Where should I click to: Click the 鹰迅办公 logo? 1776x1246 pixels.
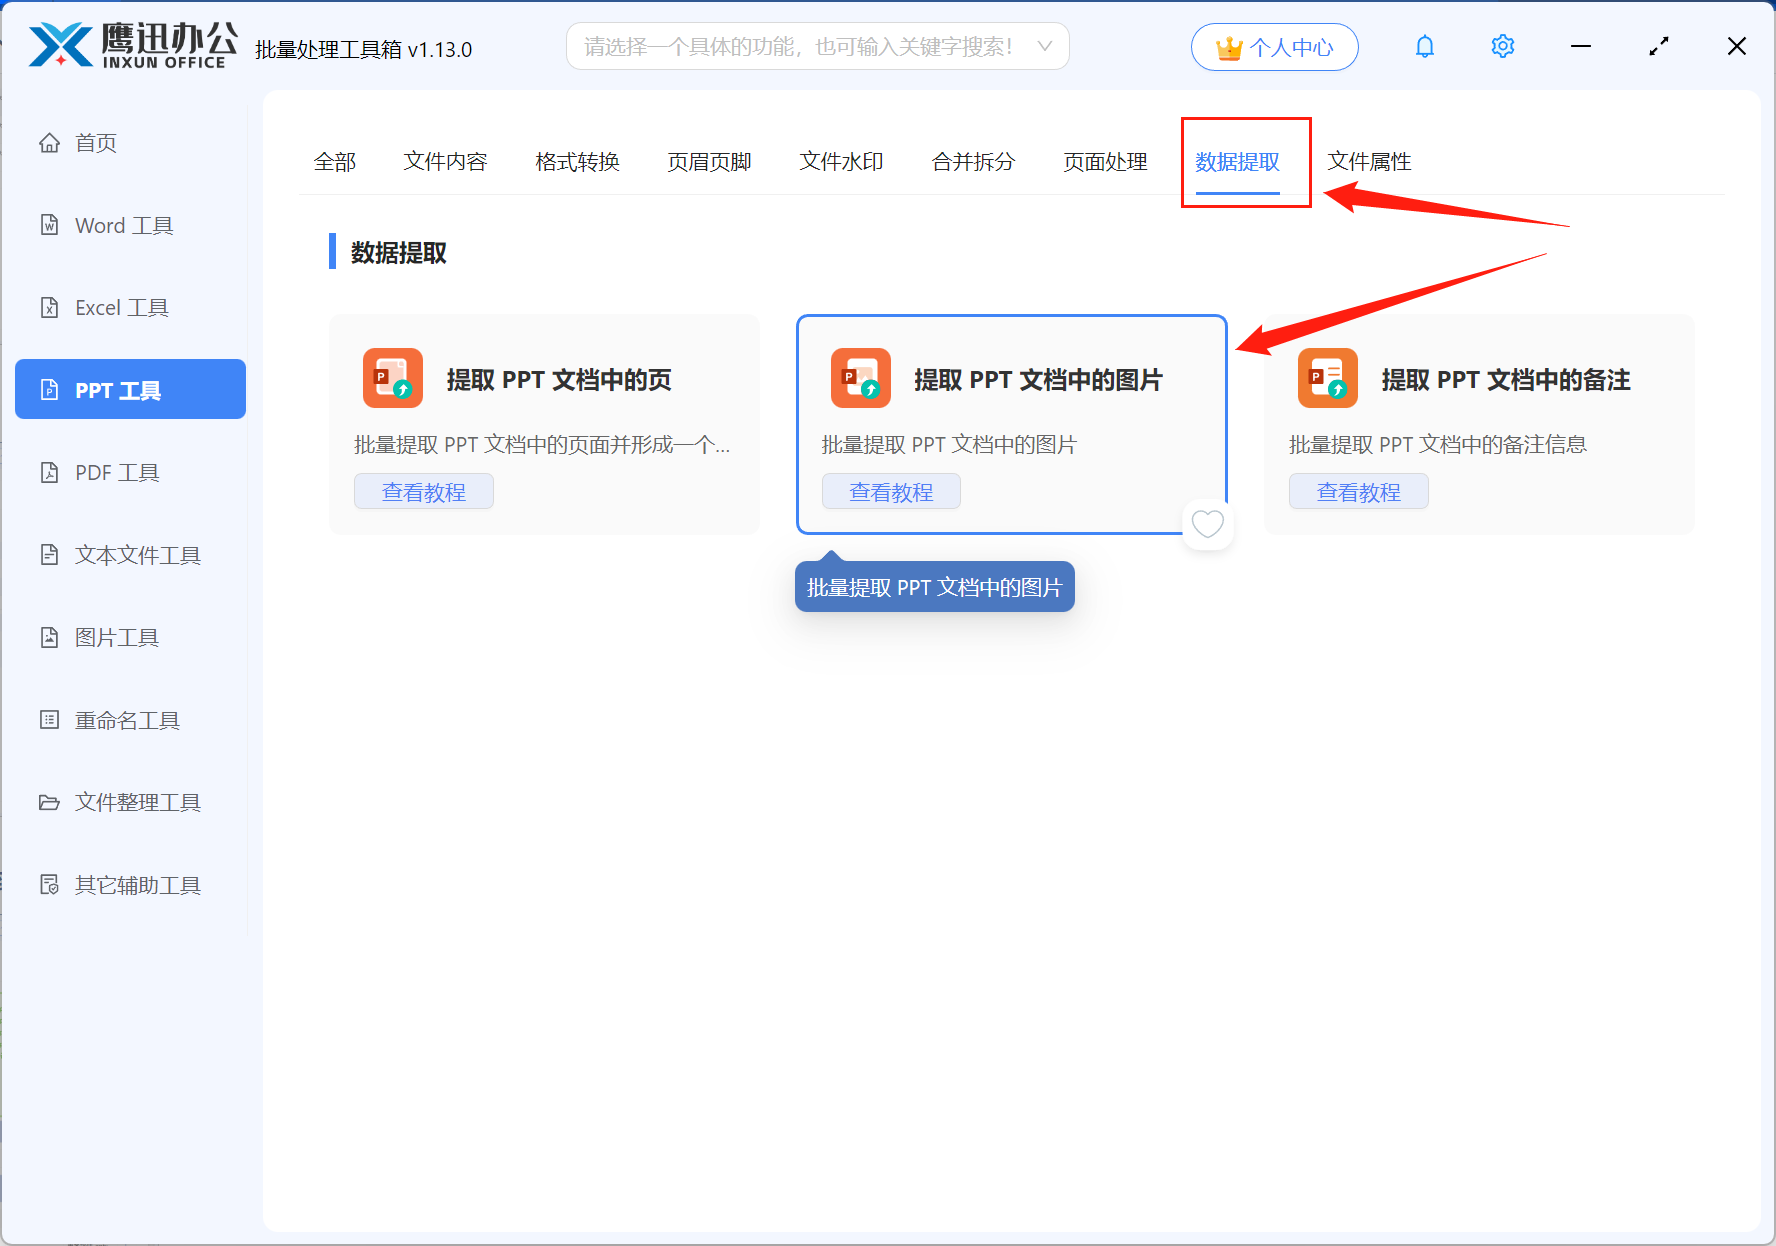pos(130,45)
